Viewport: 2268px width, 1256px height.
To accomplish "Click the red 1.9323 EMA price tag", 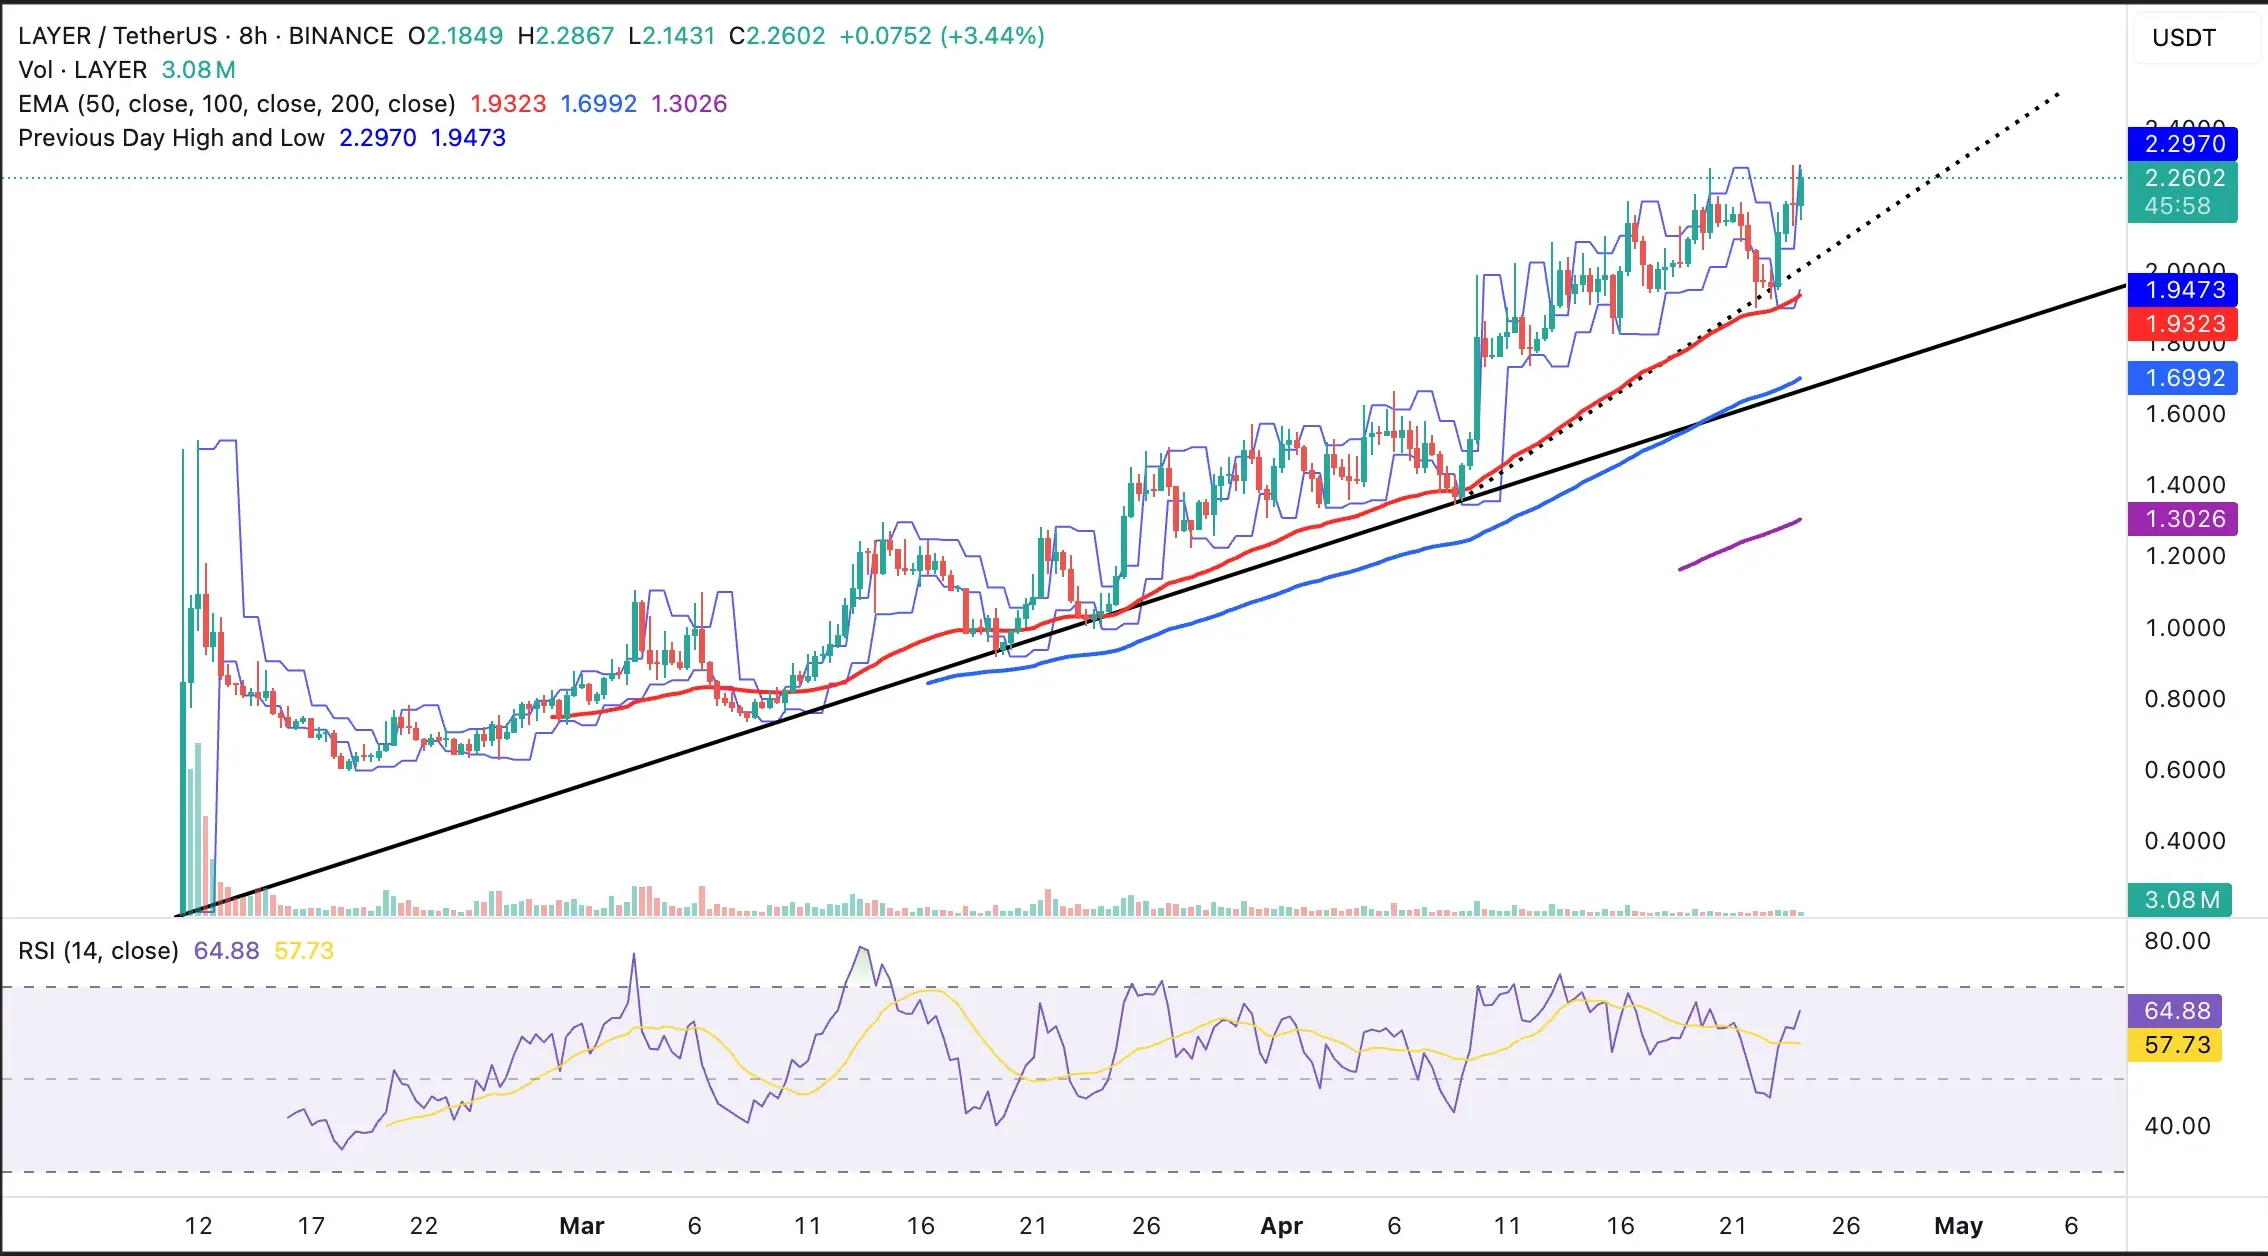I will [2184, 324].
